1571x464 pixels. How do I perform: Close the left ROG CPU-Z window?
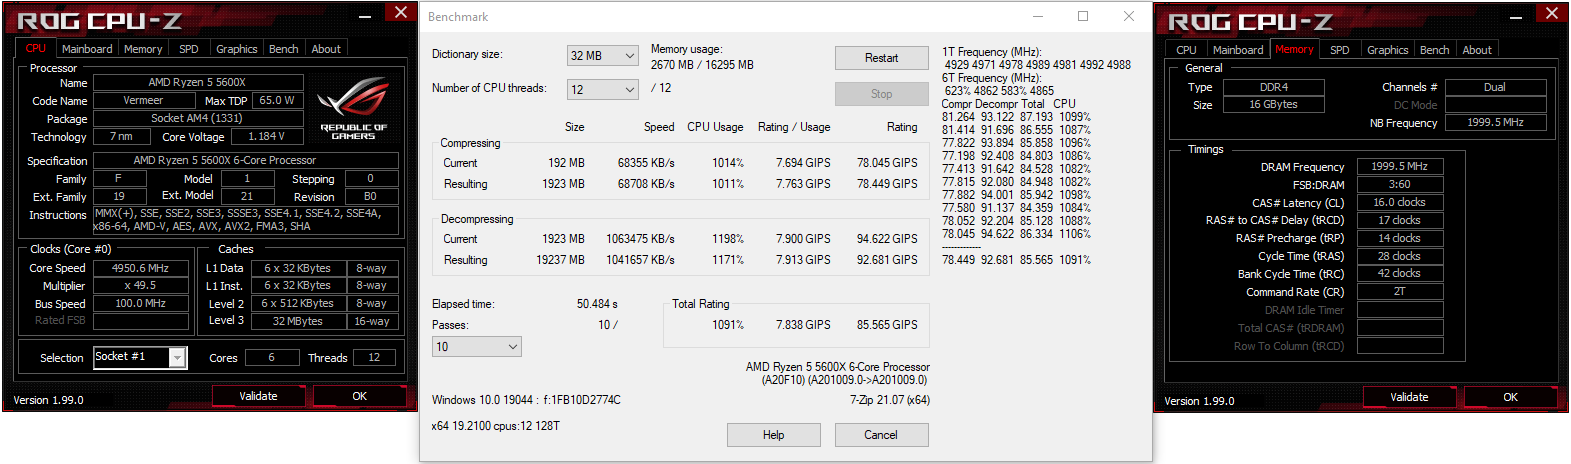click(400, 12)
